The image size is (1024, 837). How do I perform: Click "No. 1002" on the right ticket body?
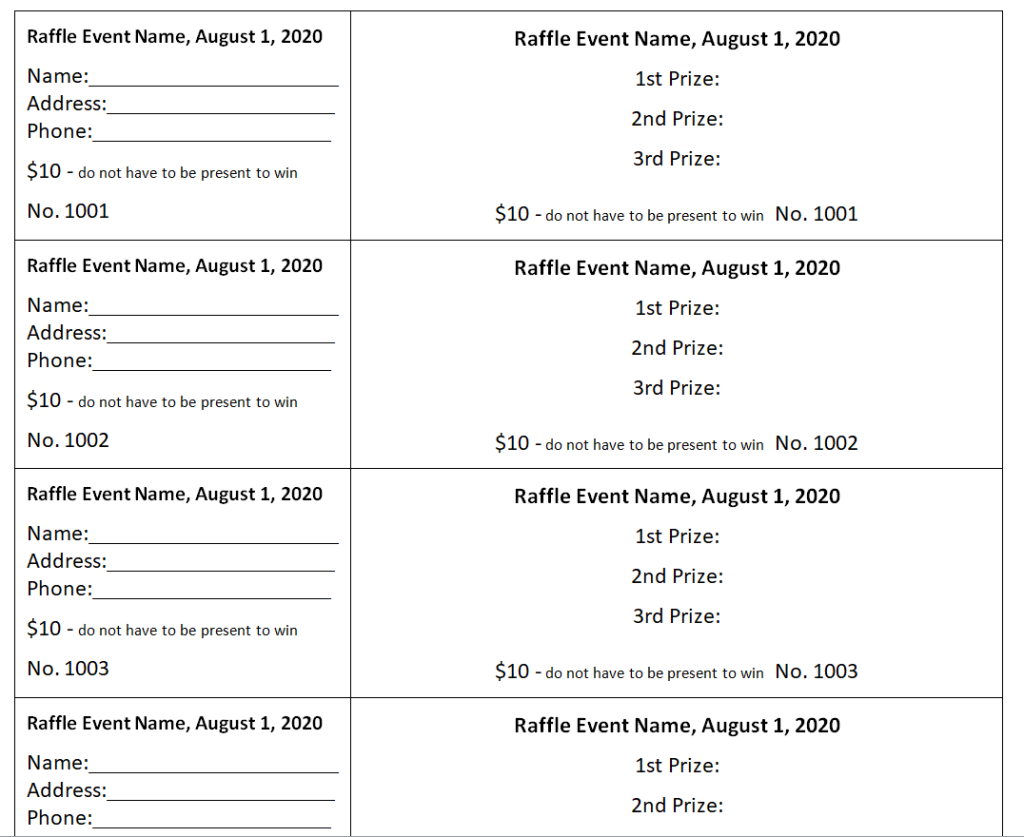coord(816,443)
